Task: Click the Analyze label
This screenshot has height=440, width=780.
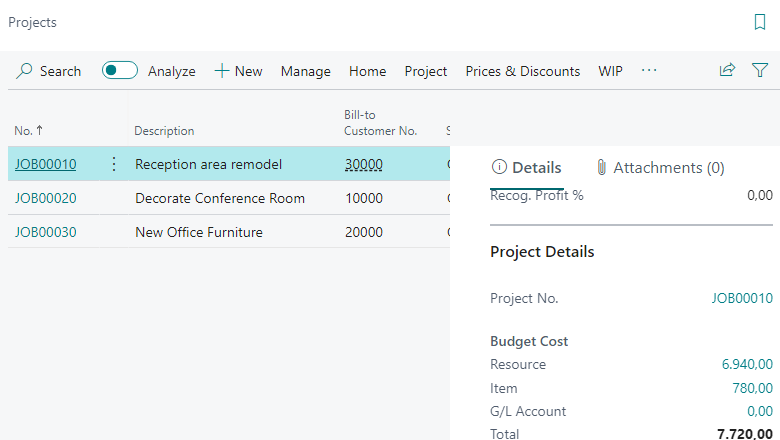Action: [172, 72]
